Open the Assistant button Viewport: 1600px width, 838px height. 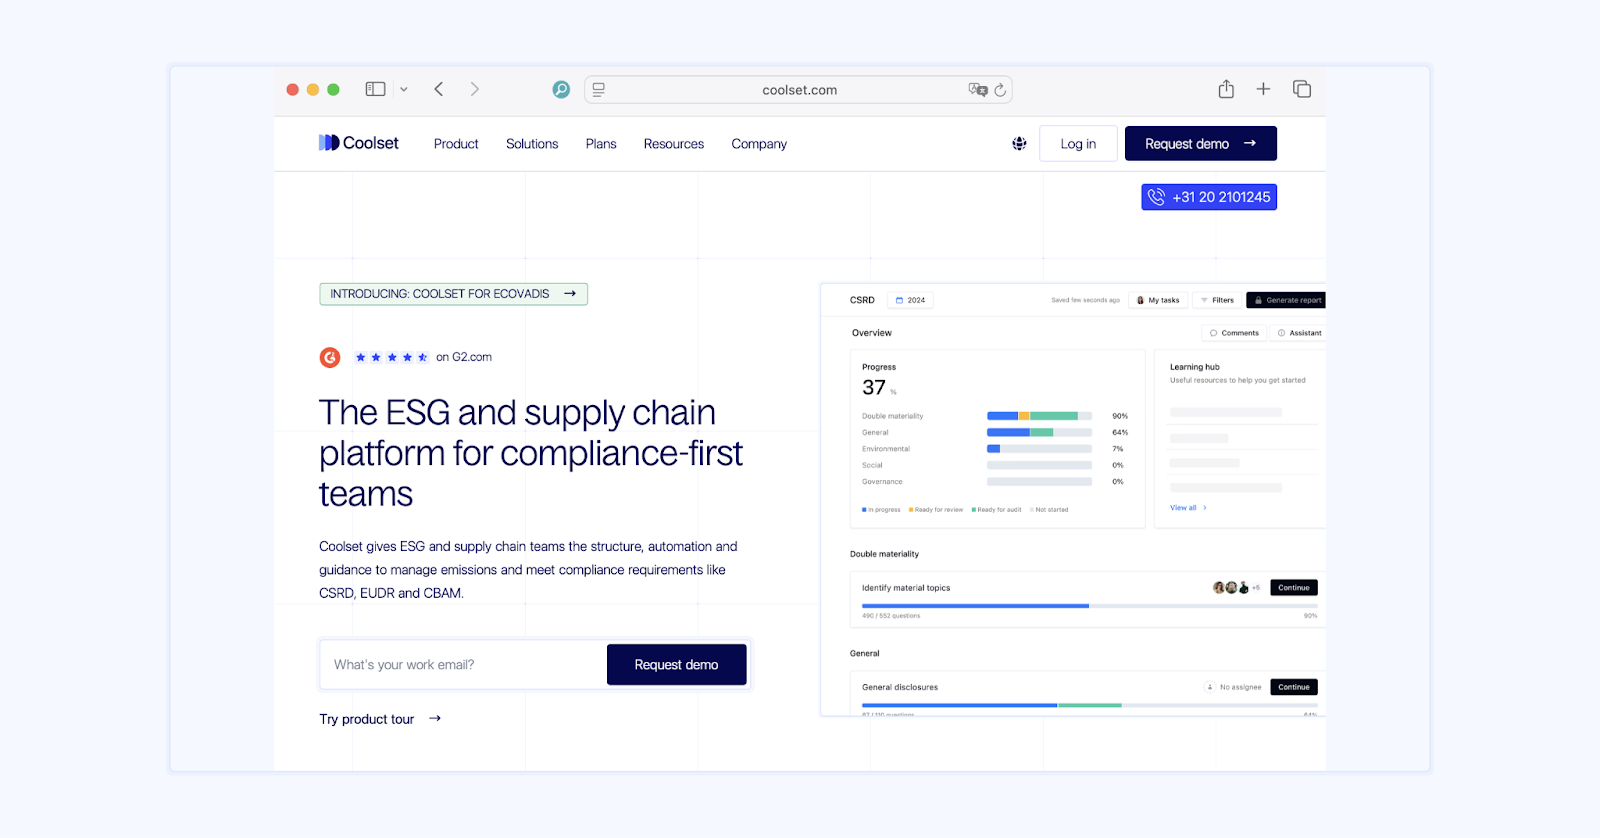click(1299, 333)
